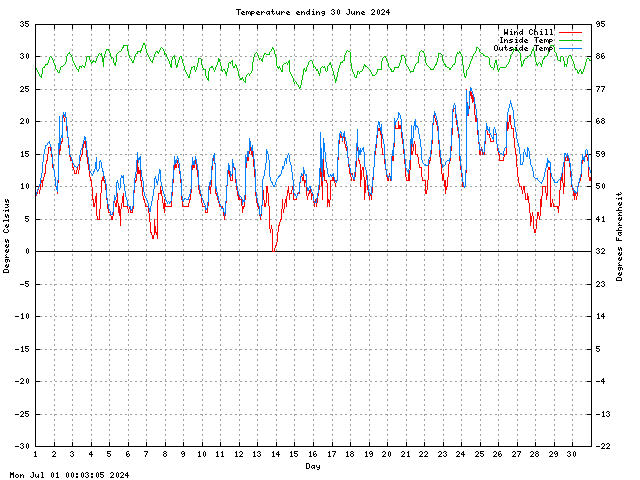Click the Fahrenheit tick label 59
Image resolution: width=640 pixels, height=480 pixels.
601,154
